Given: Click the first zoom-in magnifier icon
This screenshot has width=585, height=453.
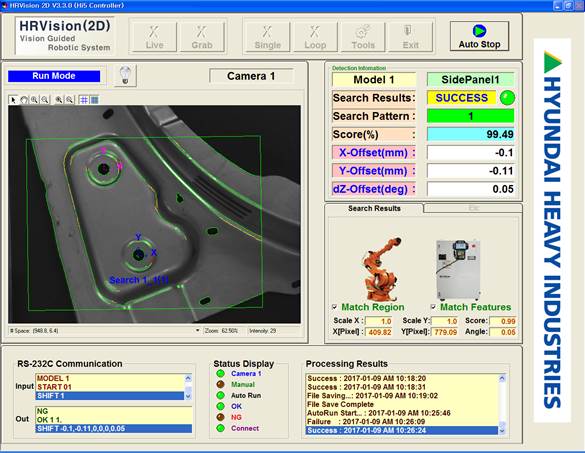Looking at the screenshot, I should 34,100.
